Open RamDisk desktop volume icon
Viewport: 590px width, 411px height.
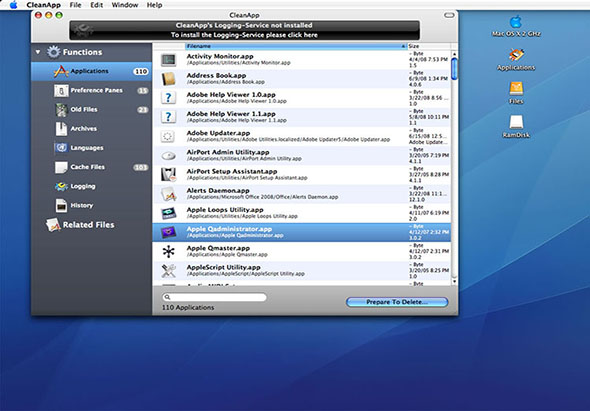[516, 122]
